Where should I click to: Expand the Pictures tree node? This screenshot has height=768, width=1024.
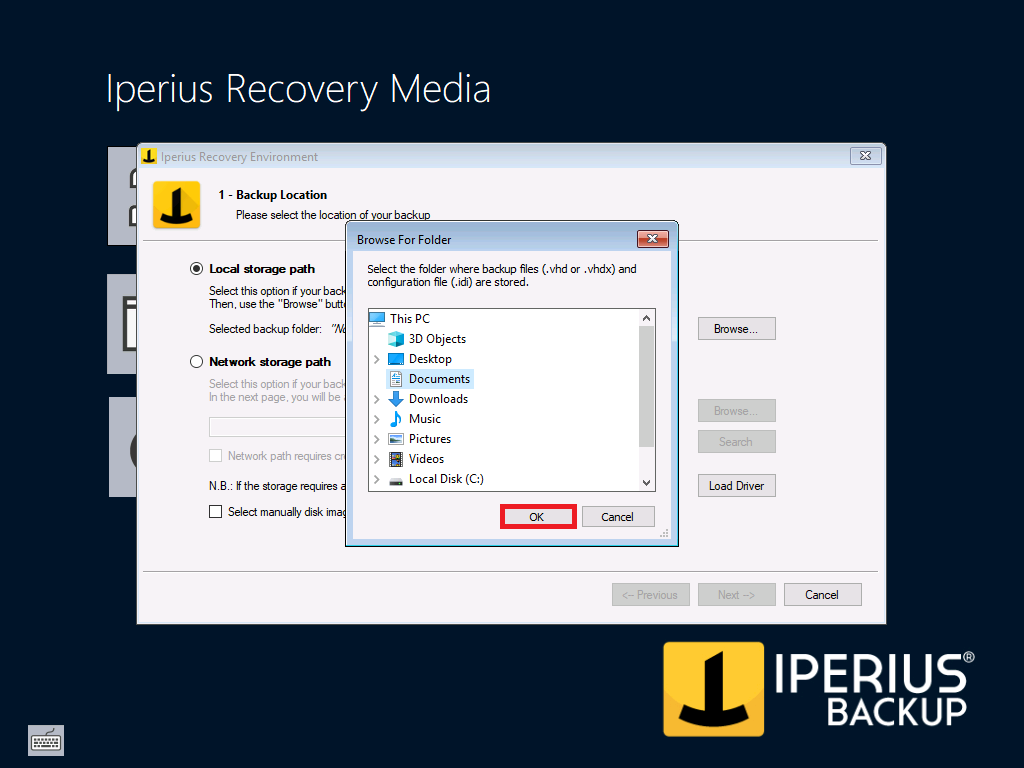[377, 439]
